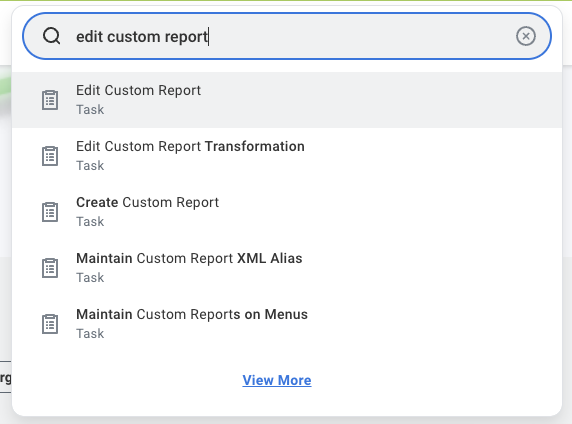Follow the View More link

[277, 380]
